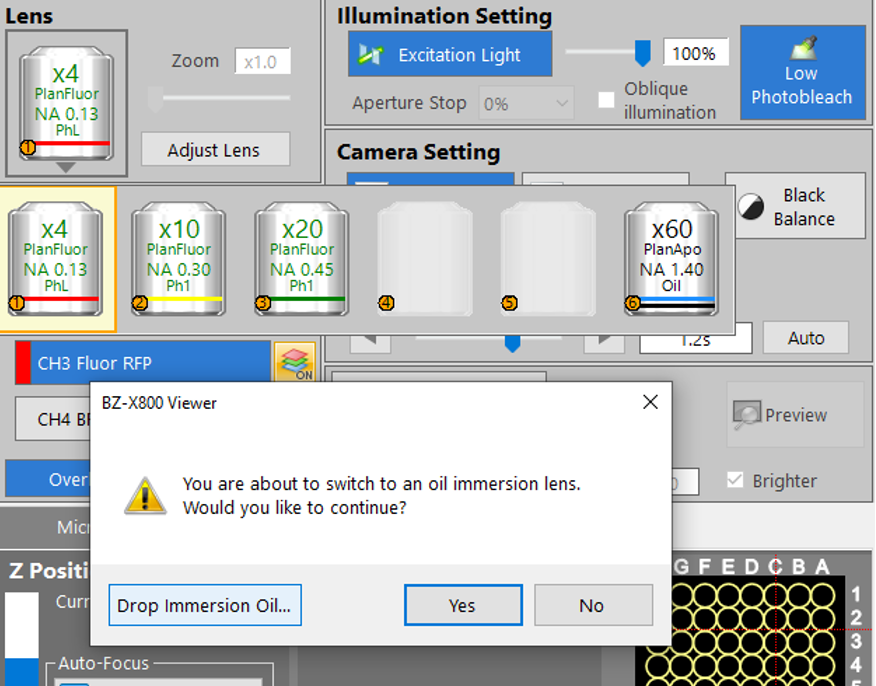The height and width of the screenshot is (686, 876).
Task: Uncheck the Brighter checkbox
Action: (x=735, y=480)
